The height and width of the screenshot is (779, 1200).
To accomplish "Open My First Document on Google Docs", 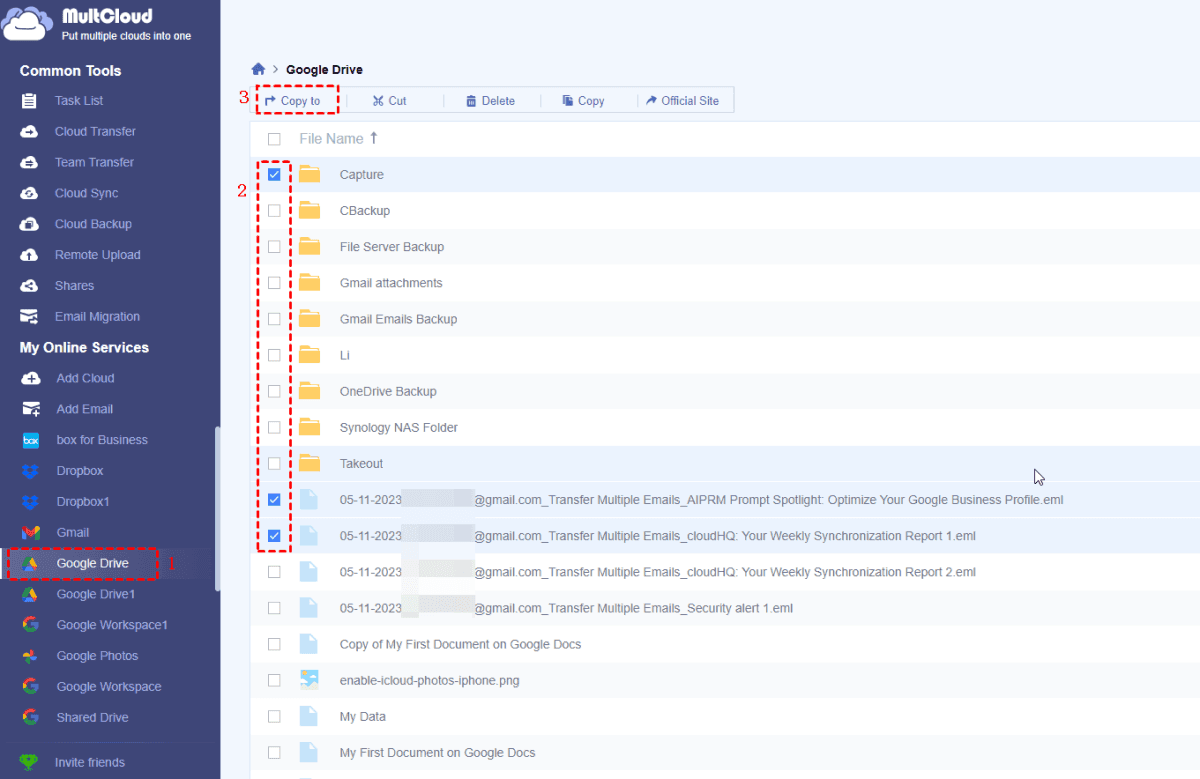I will click(437, 752).
